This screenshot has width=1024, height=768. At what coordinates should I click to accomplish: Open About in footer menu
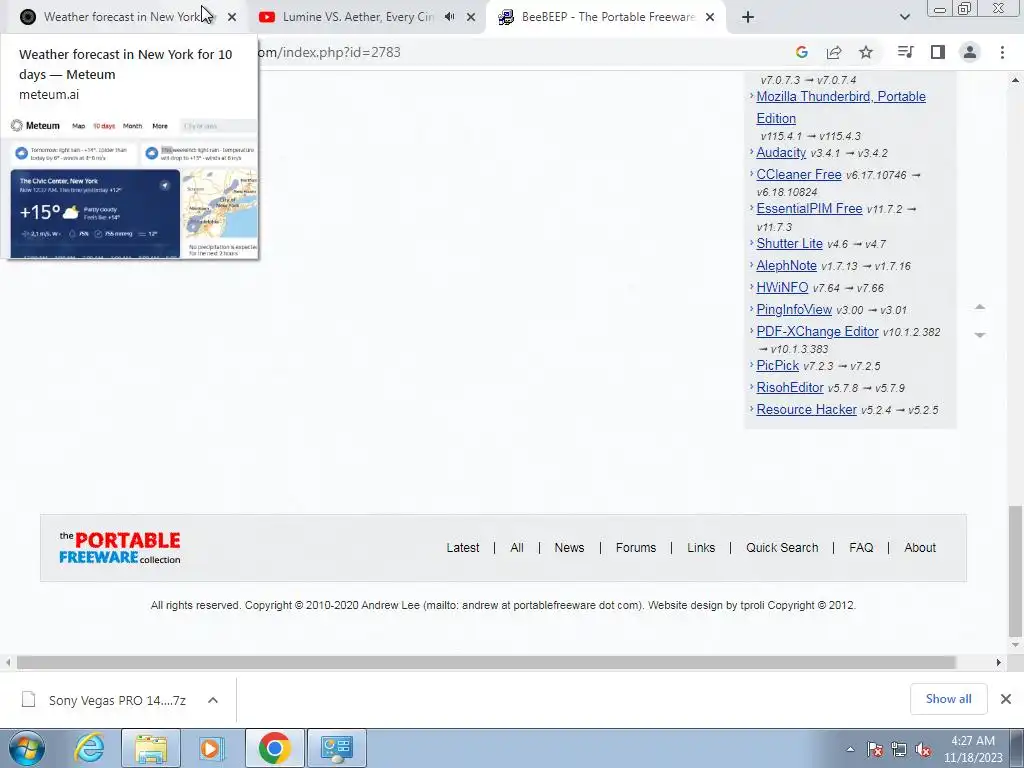(x=920, y=548)
